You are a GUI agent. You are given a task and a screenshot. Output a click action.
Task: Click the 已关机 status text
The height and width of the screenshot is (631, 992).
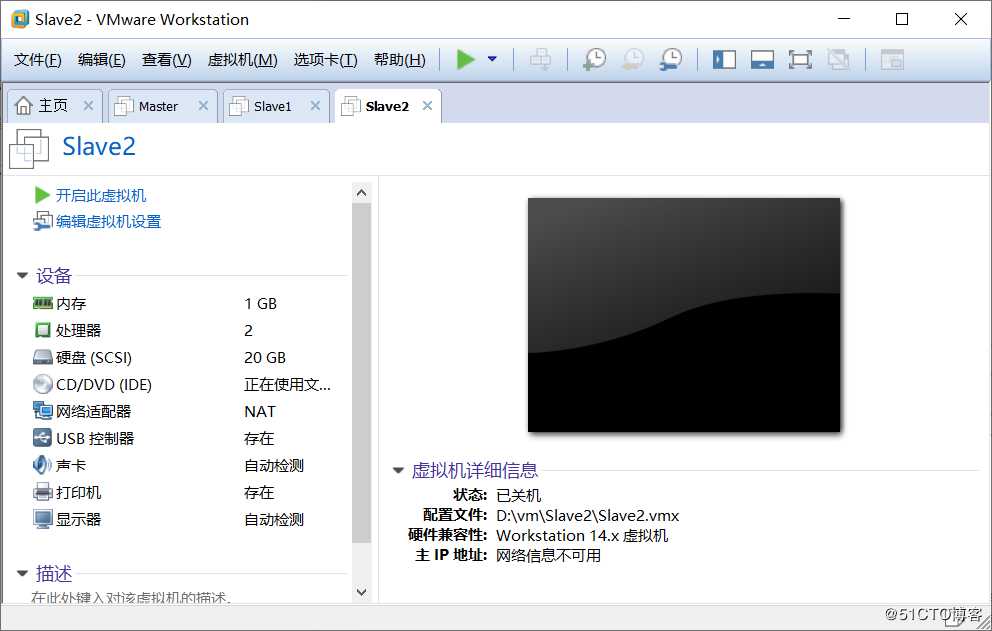pos(519,495)
